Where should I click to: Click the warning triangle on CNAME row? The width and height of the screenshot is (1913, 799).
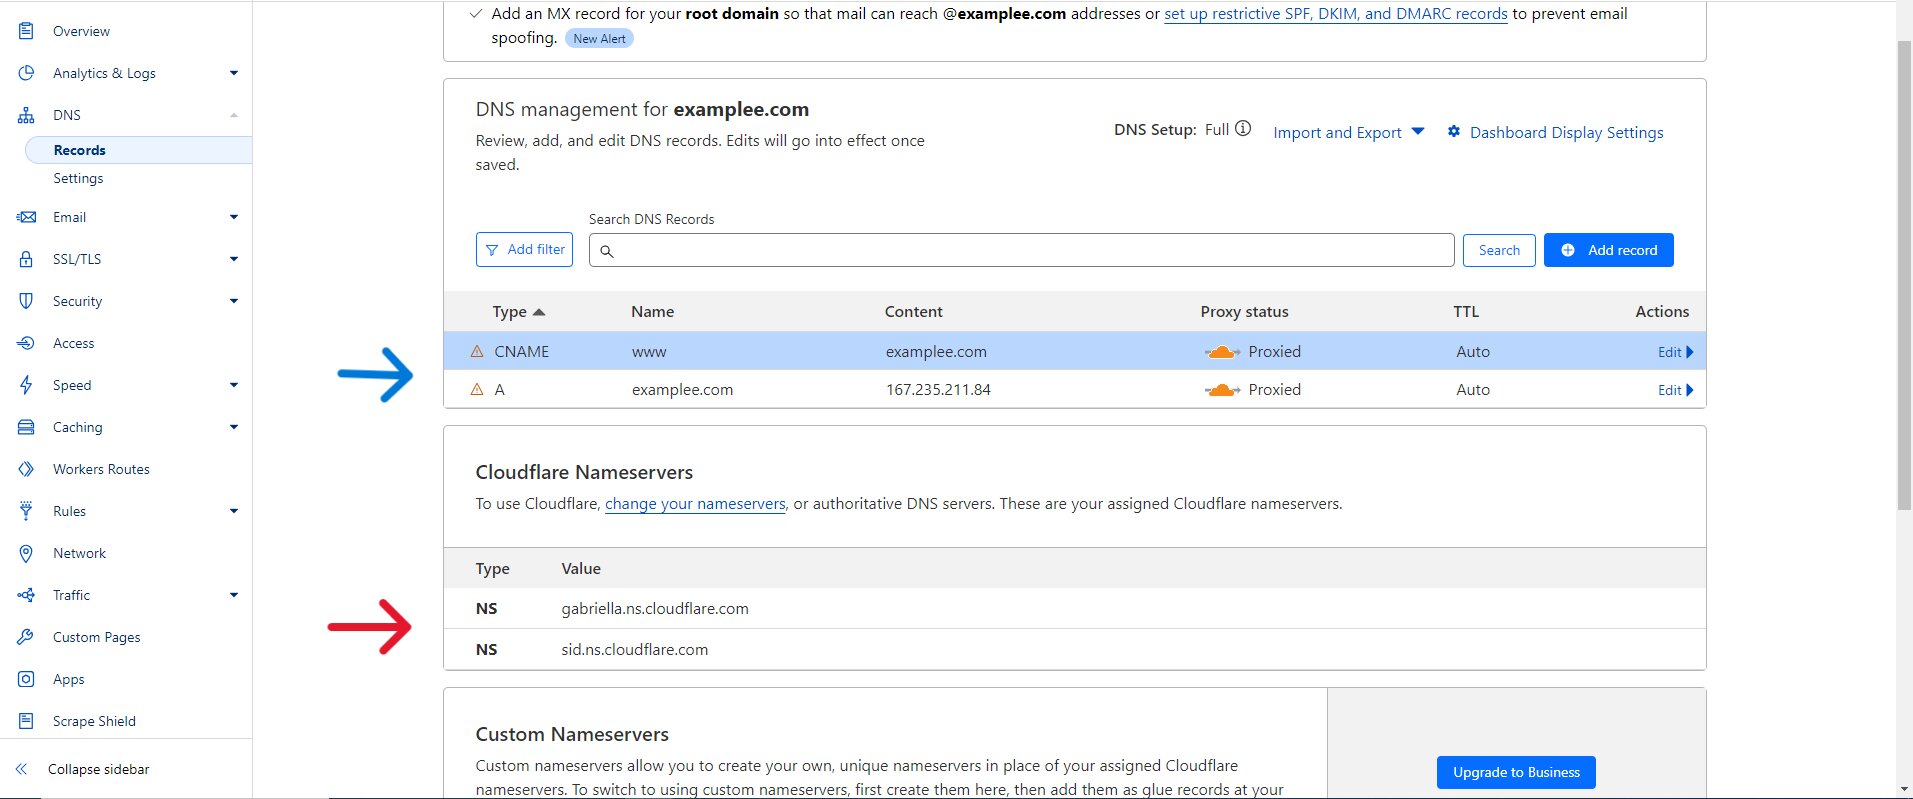coord(477,351)
